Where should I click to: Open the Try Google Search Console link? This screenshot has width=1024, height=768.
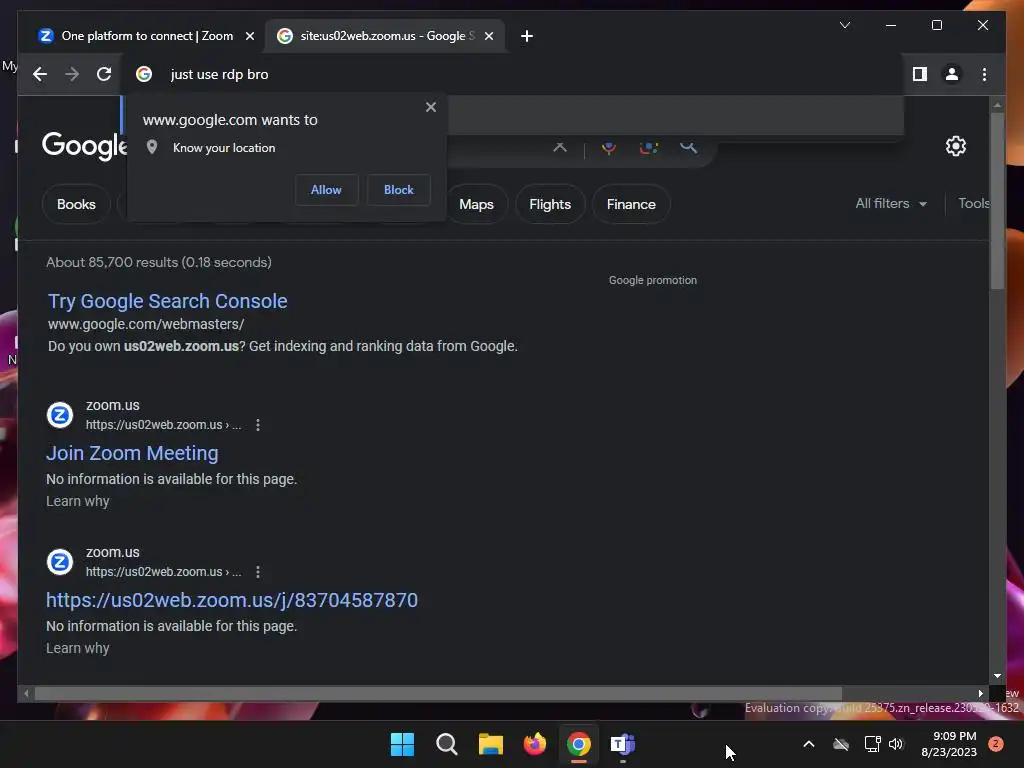[167, 301]
